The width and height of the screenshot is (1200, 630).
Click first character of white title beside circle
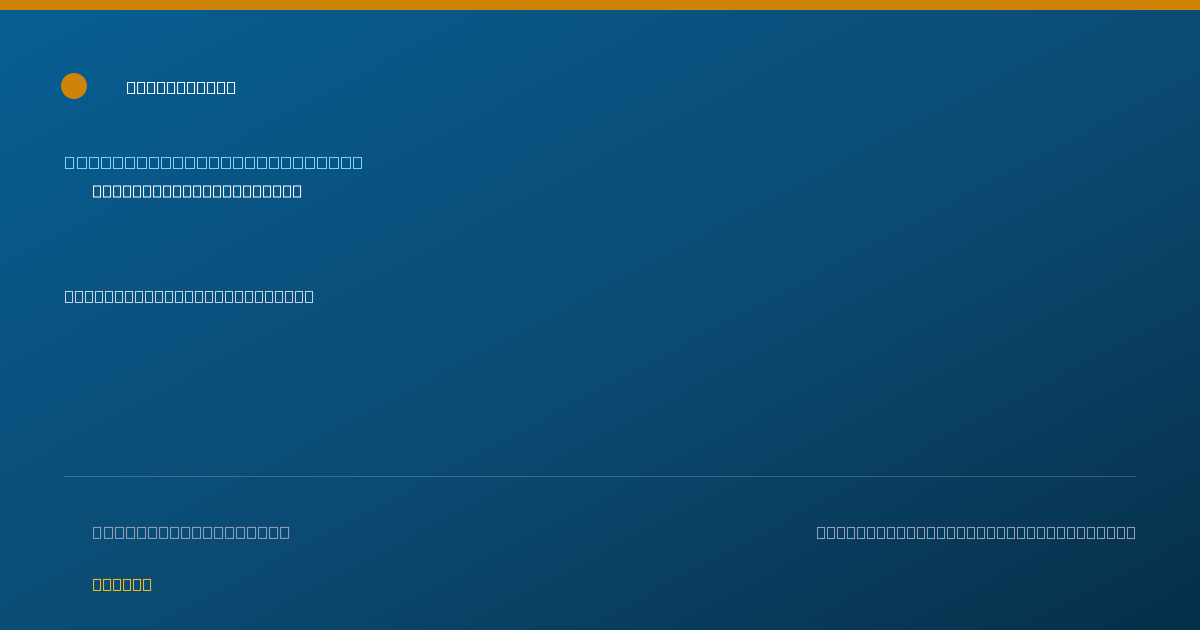coord(131,88)
